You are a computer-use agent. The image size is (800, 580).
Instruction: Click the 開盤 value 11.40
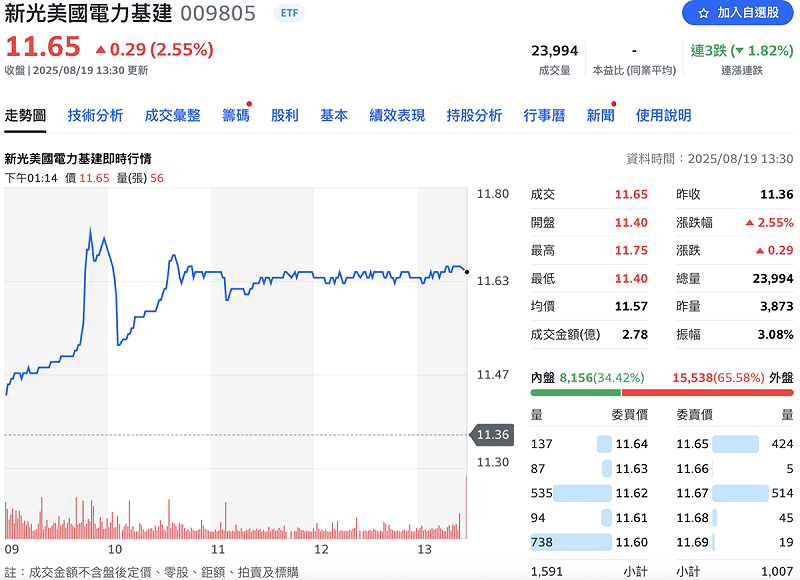(x=631, y=222)
